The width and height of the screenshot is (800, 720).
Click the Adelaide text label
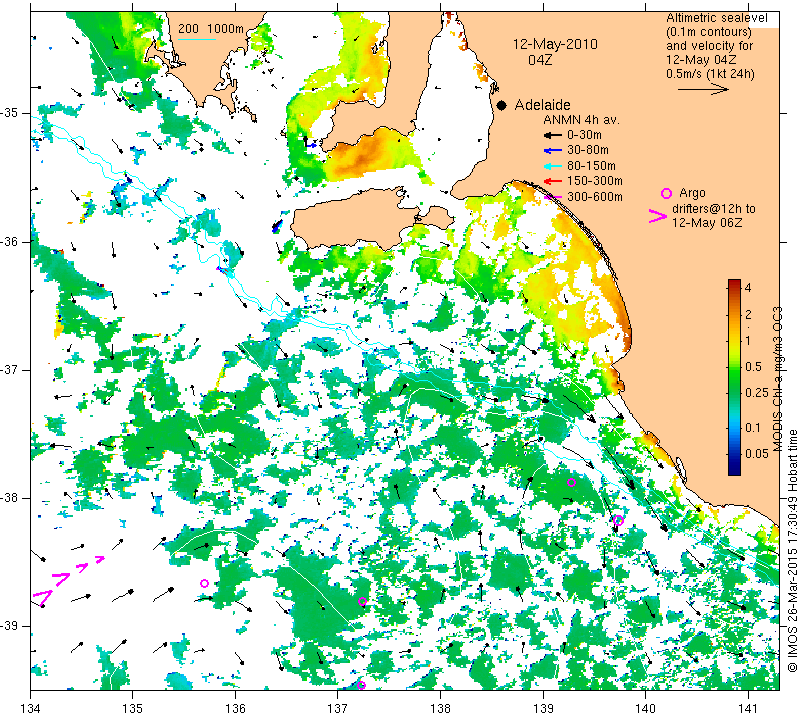(542, 105)
